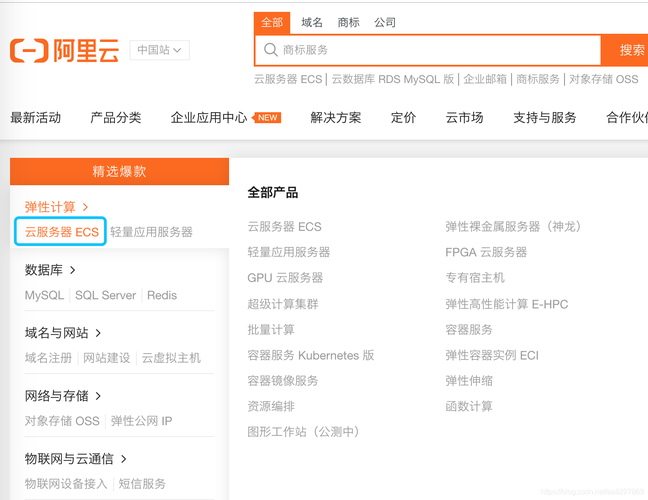Open 超级计算集群 product link
Viewport: 648px width, 500px height.
[283, 304]
